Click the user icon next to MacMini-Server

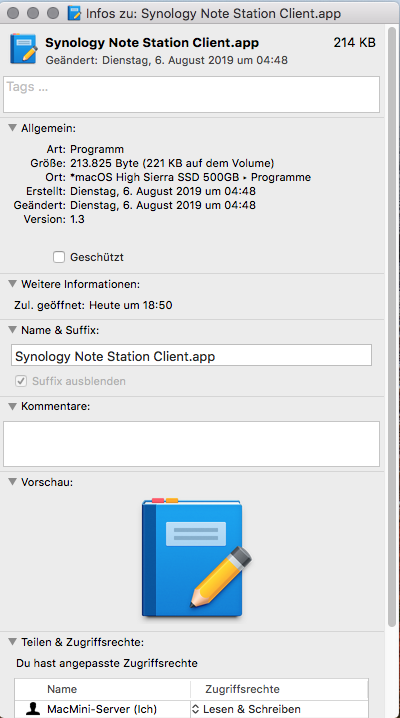(x=32, y=709)
